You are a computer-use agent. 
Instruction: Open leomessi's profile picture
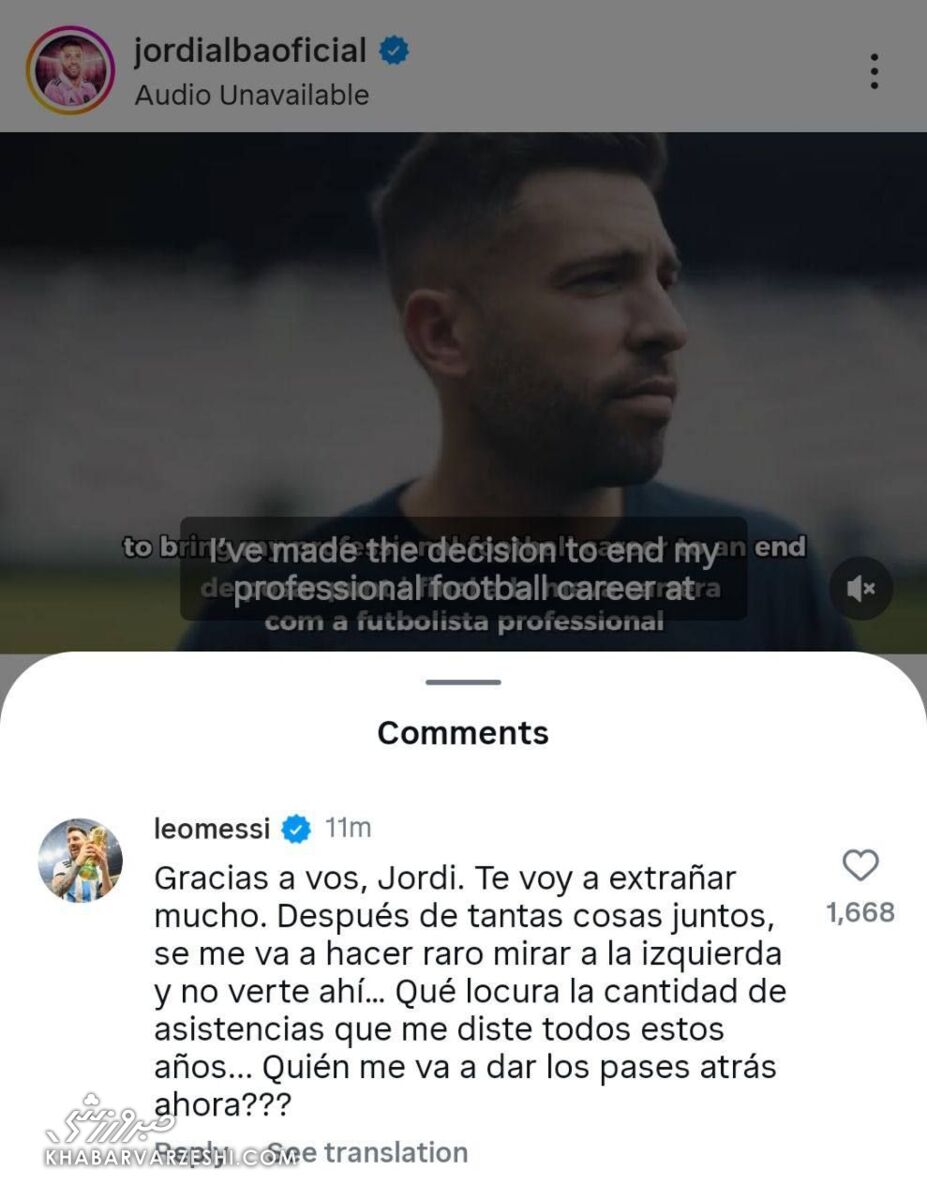[x=81, y=859]
